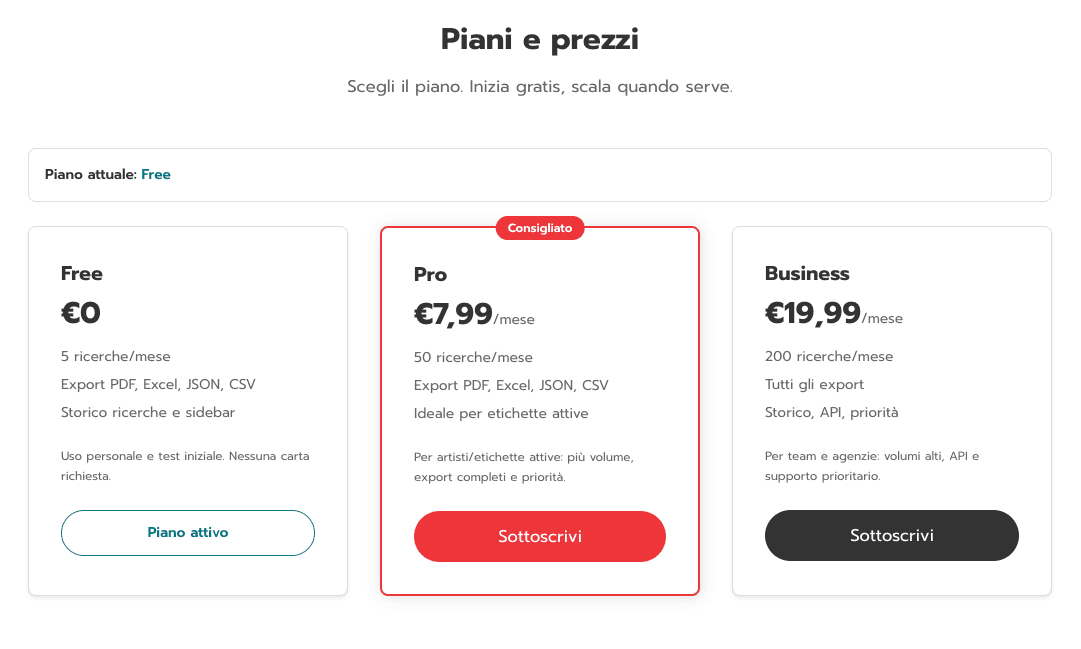Click the Scegli il piano subtitle text
The image size is (1081, 649).
[539, 87]
